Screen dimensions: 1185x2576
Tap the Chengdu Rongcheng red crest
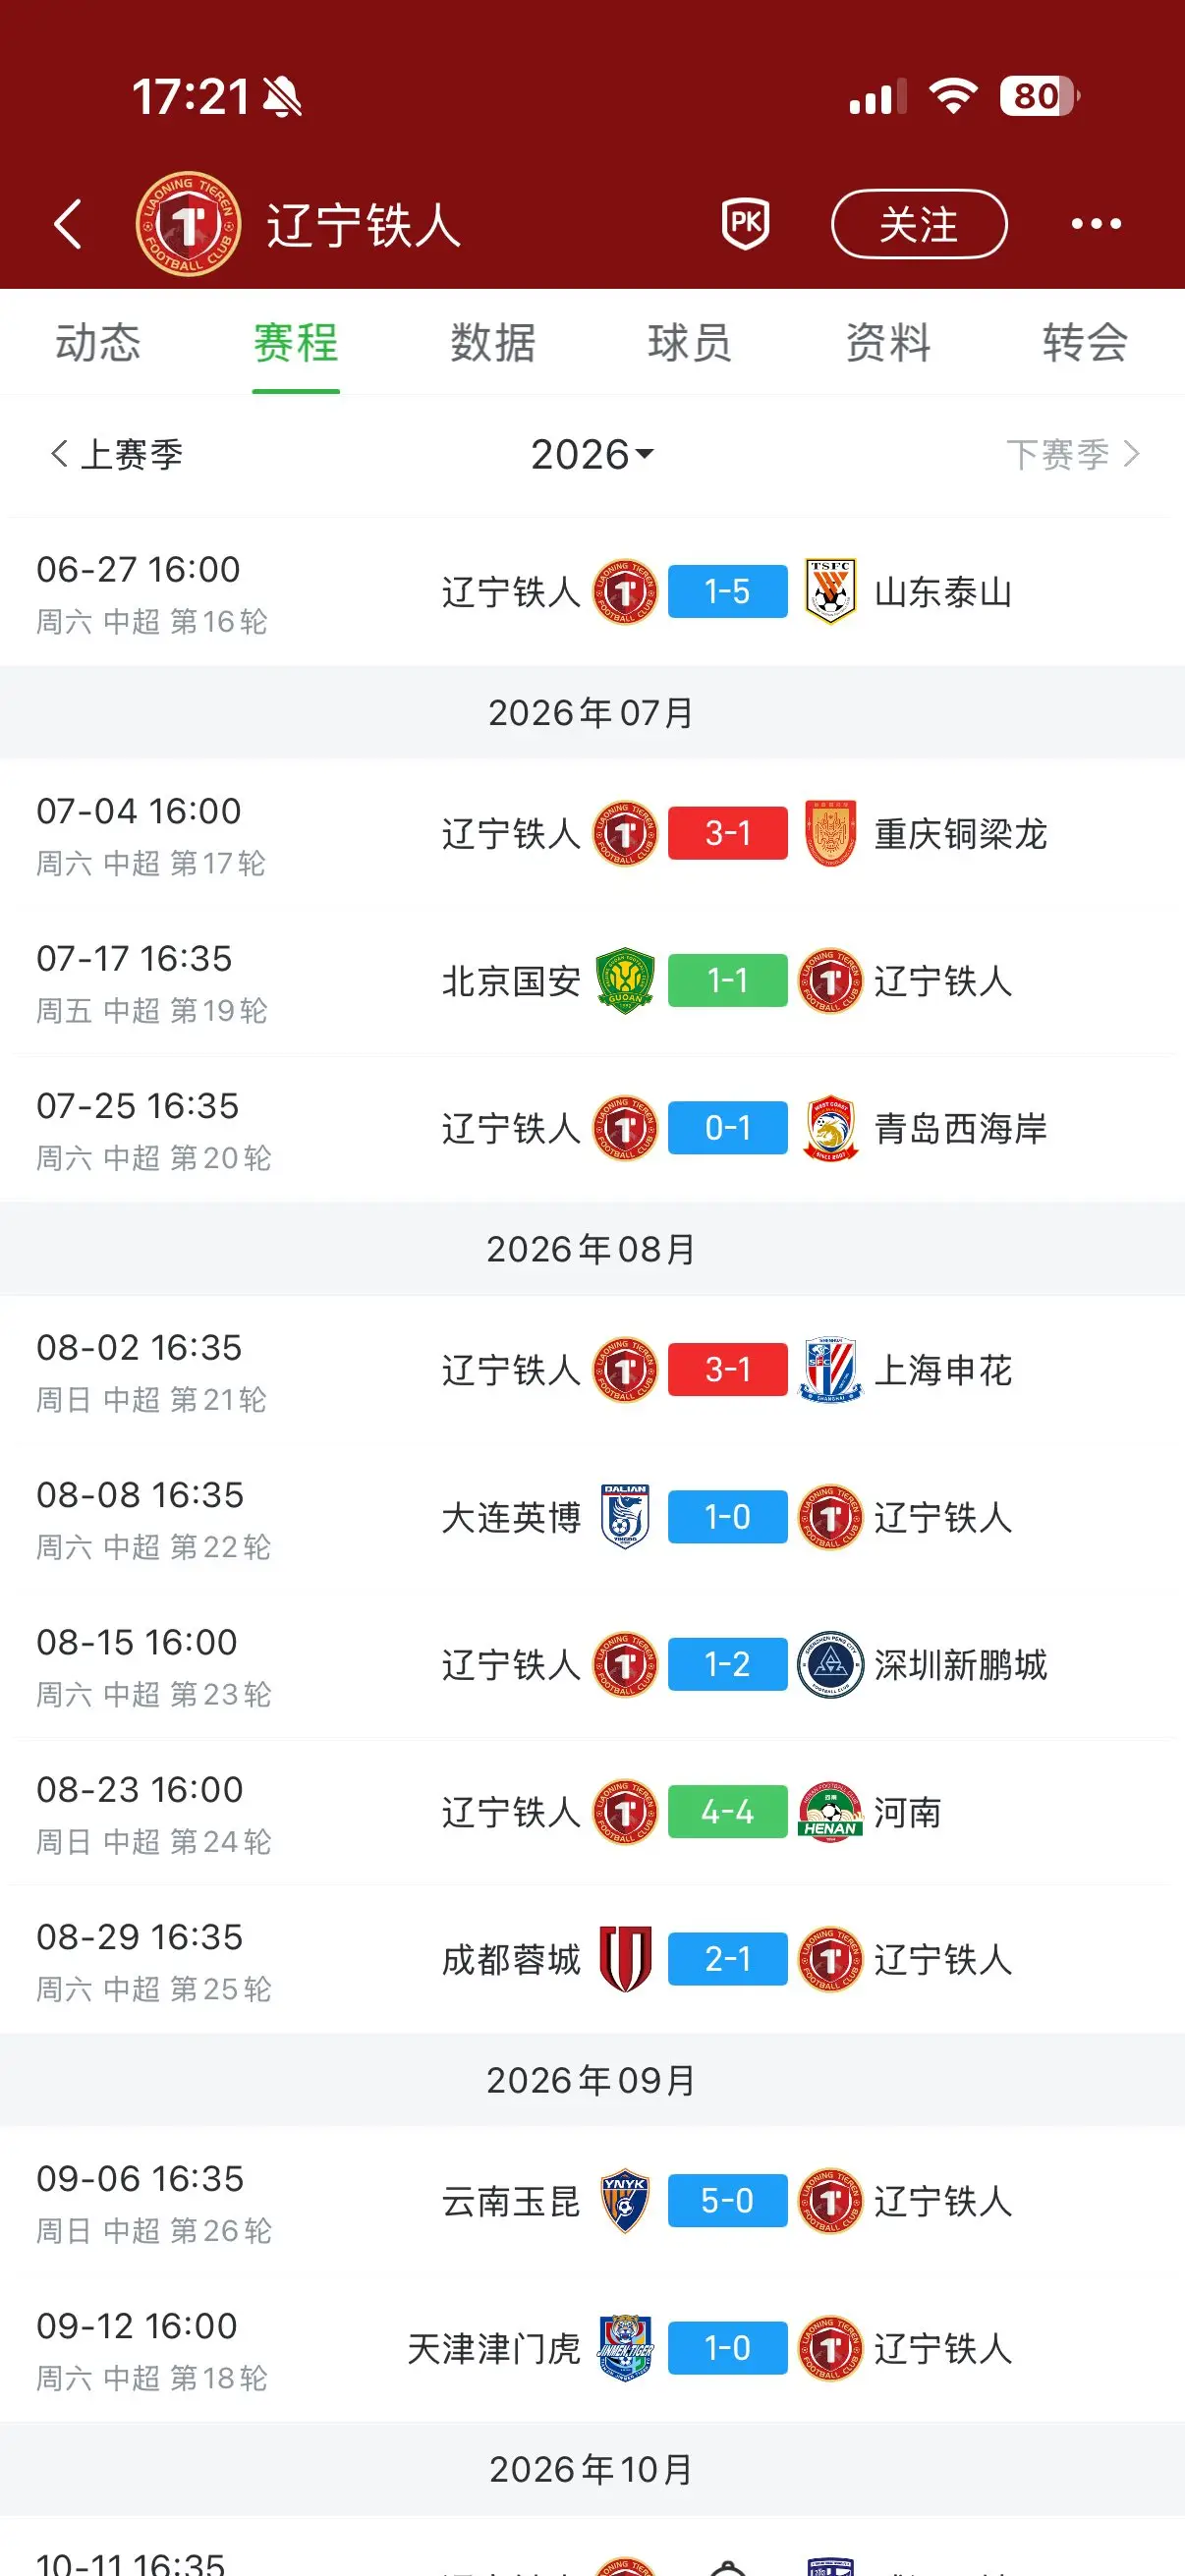click(625, 1959)
